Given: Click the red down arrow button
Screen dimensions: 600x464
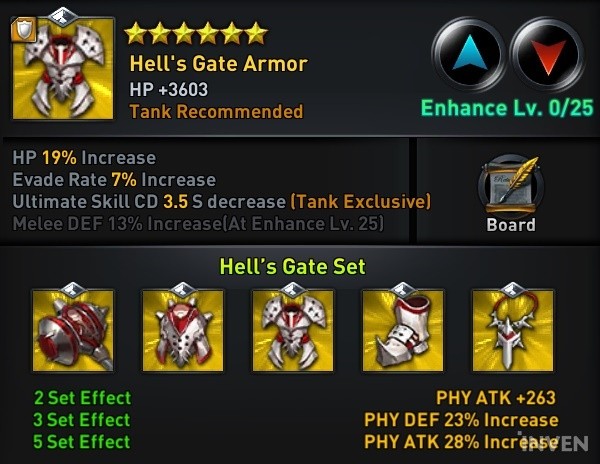Looking at the screenshot, I should click(549, 55).
